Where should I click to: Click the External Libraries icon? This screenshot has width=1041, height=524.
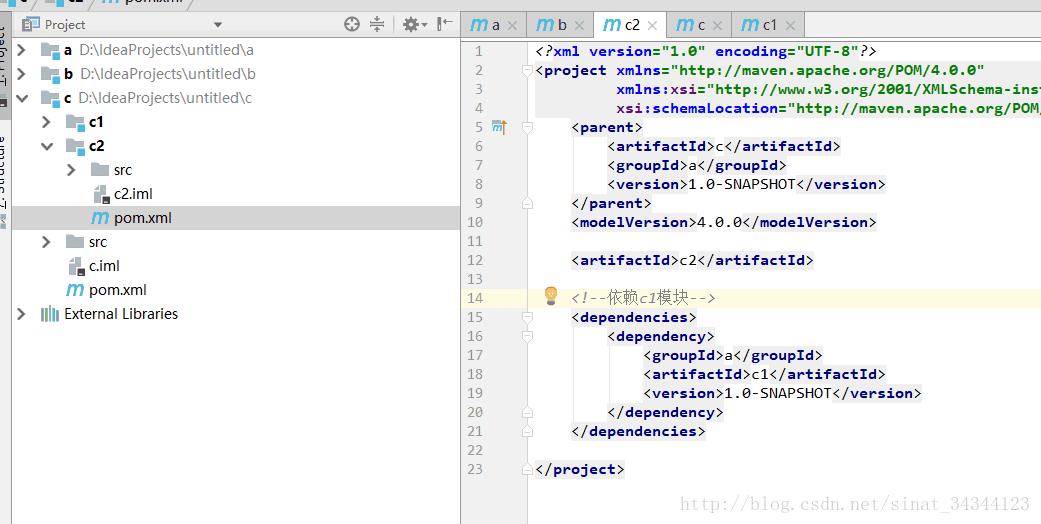pos(50,314)
